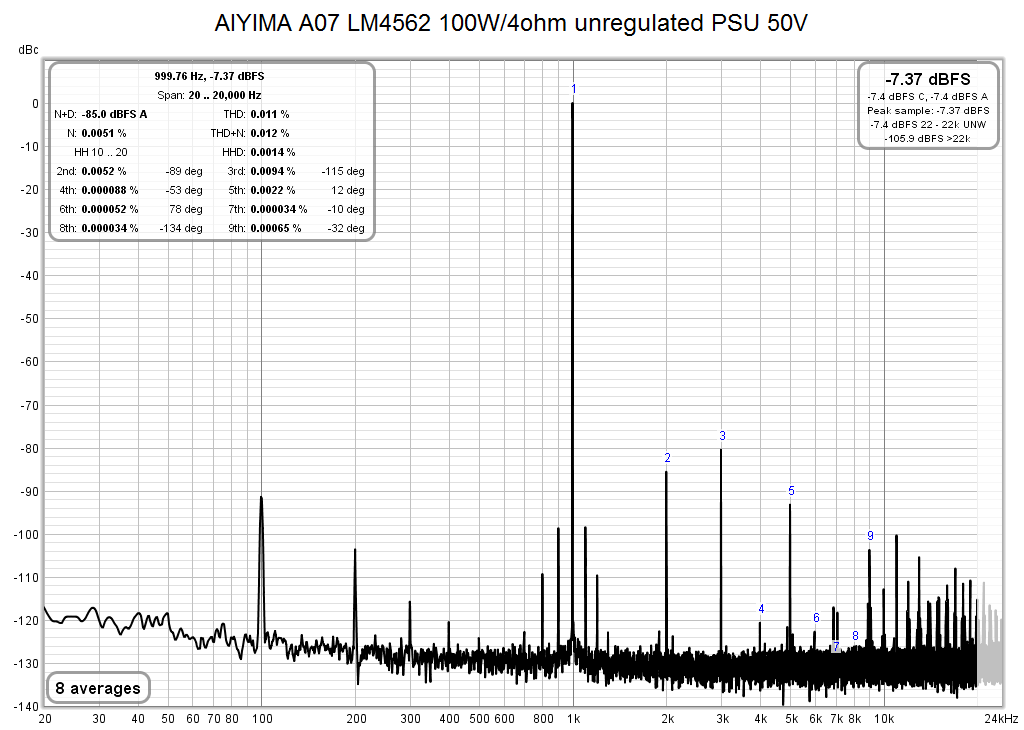1024x730 pixels.
Task: Select harmonic marker 2 above the 2k peak
Action: 667,458
